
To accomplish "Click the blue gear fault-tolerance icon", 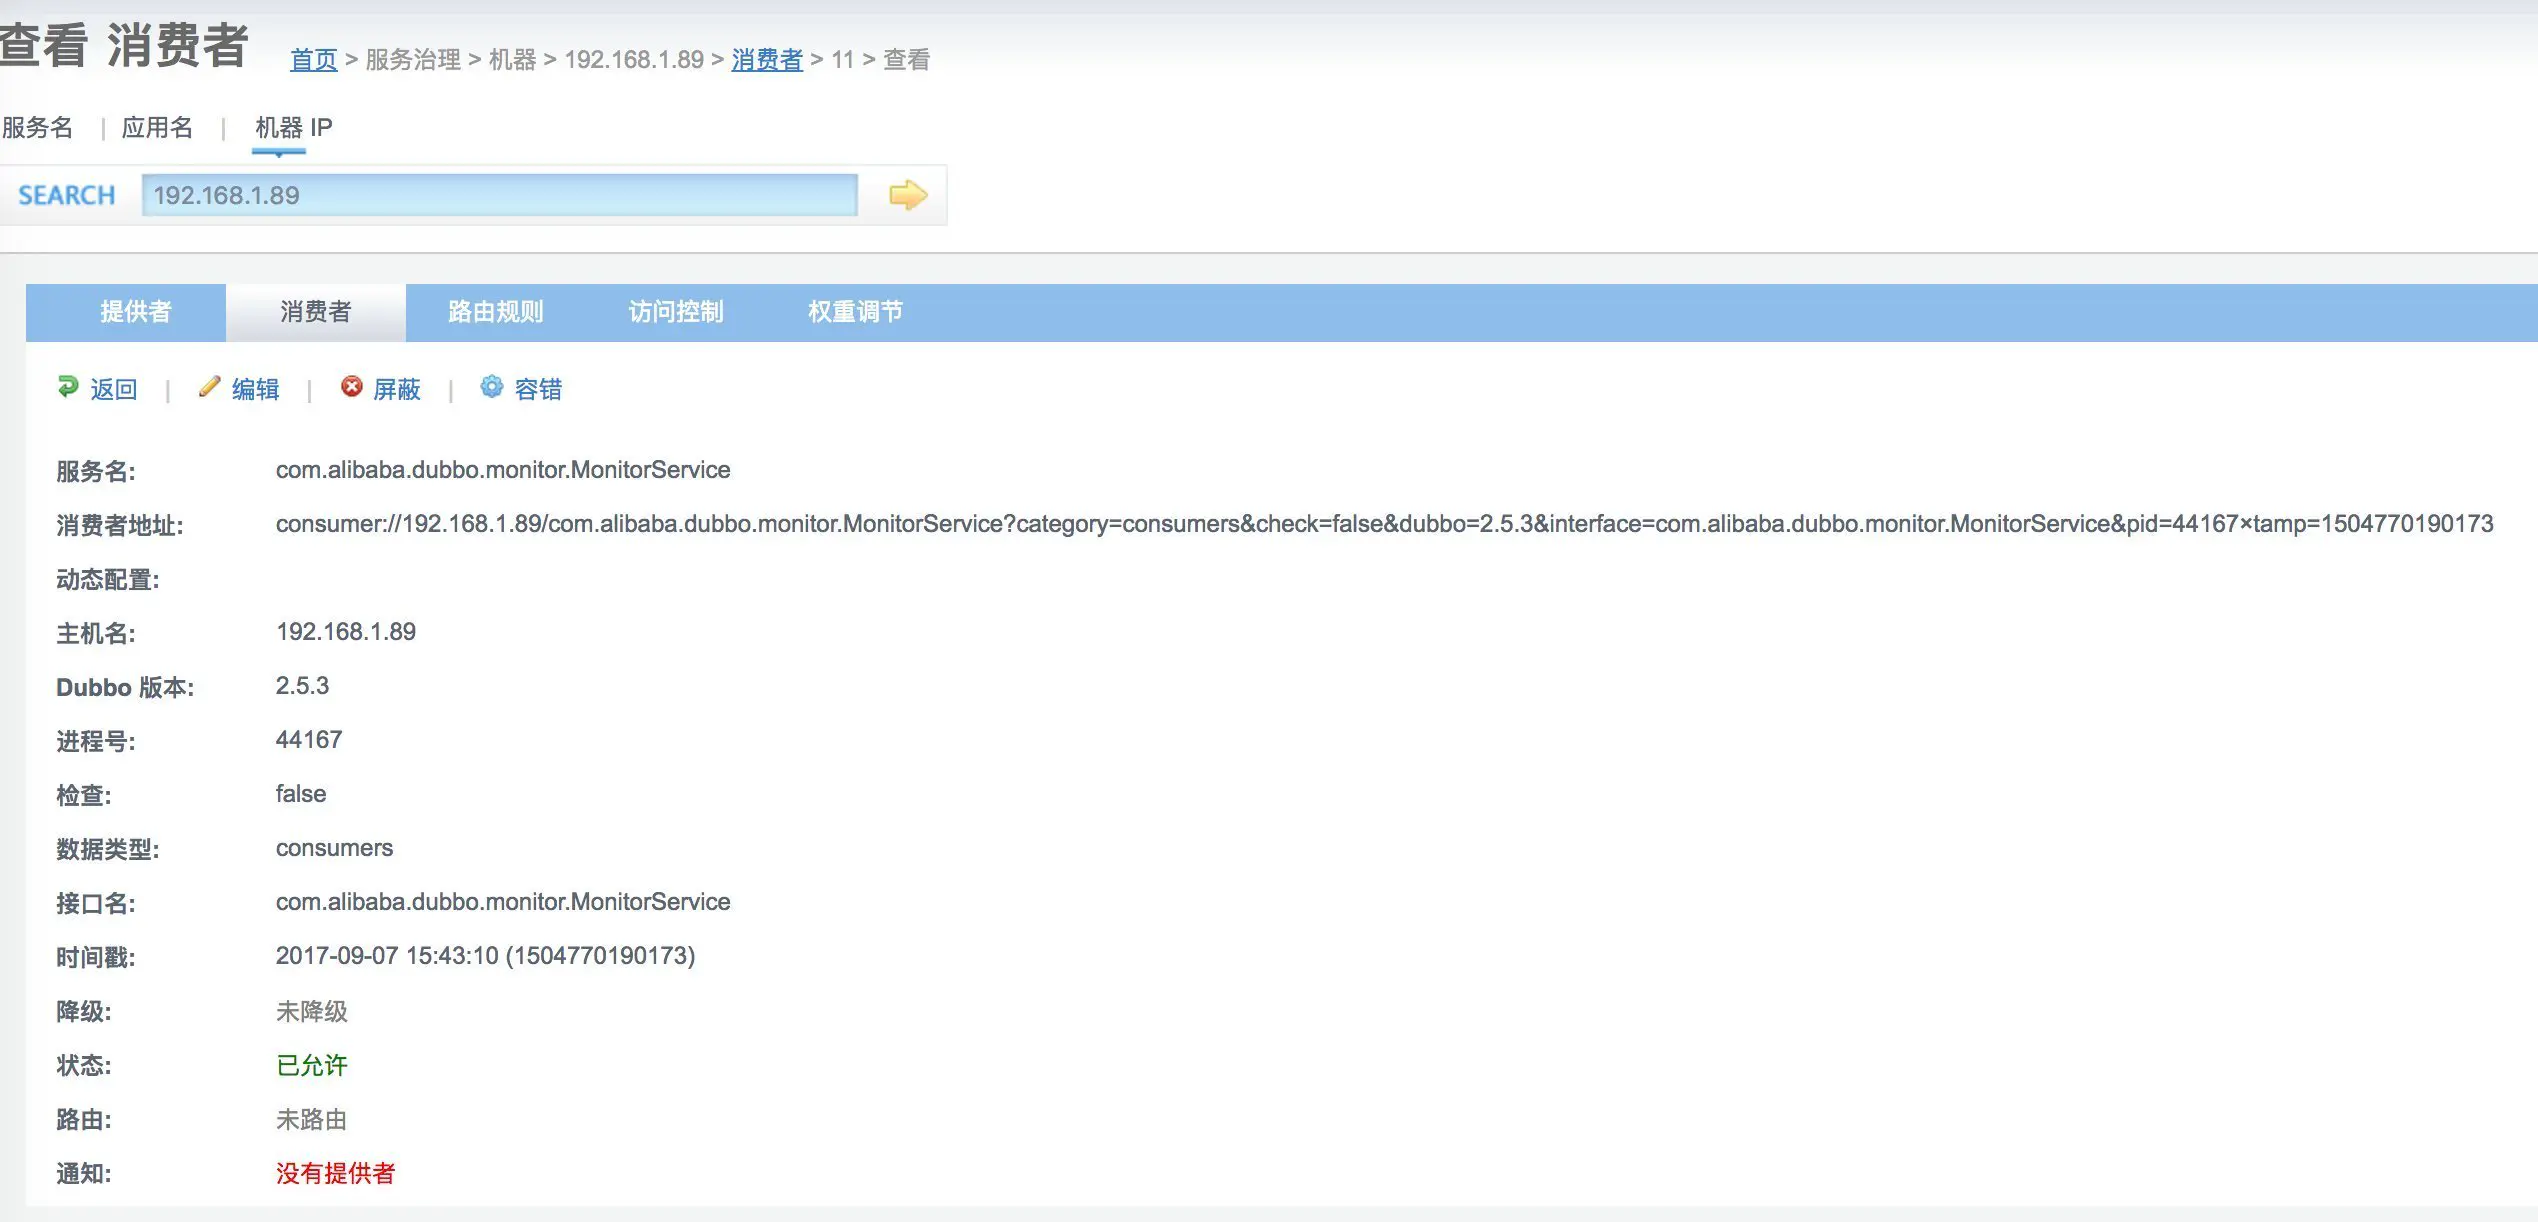I will (x=491, y=387).
